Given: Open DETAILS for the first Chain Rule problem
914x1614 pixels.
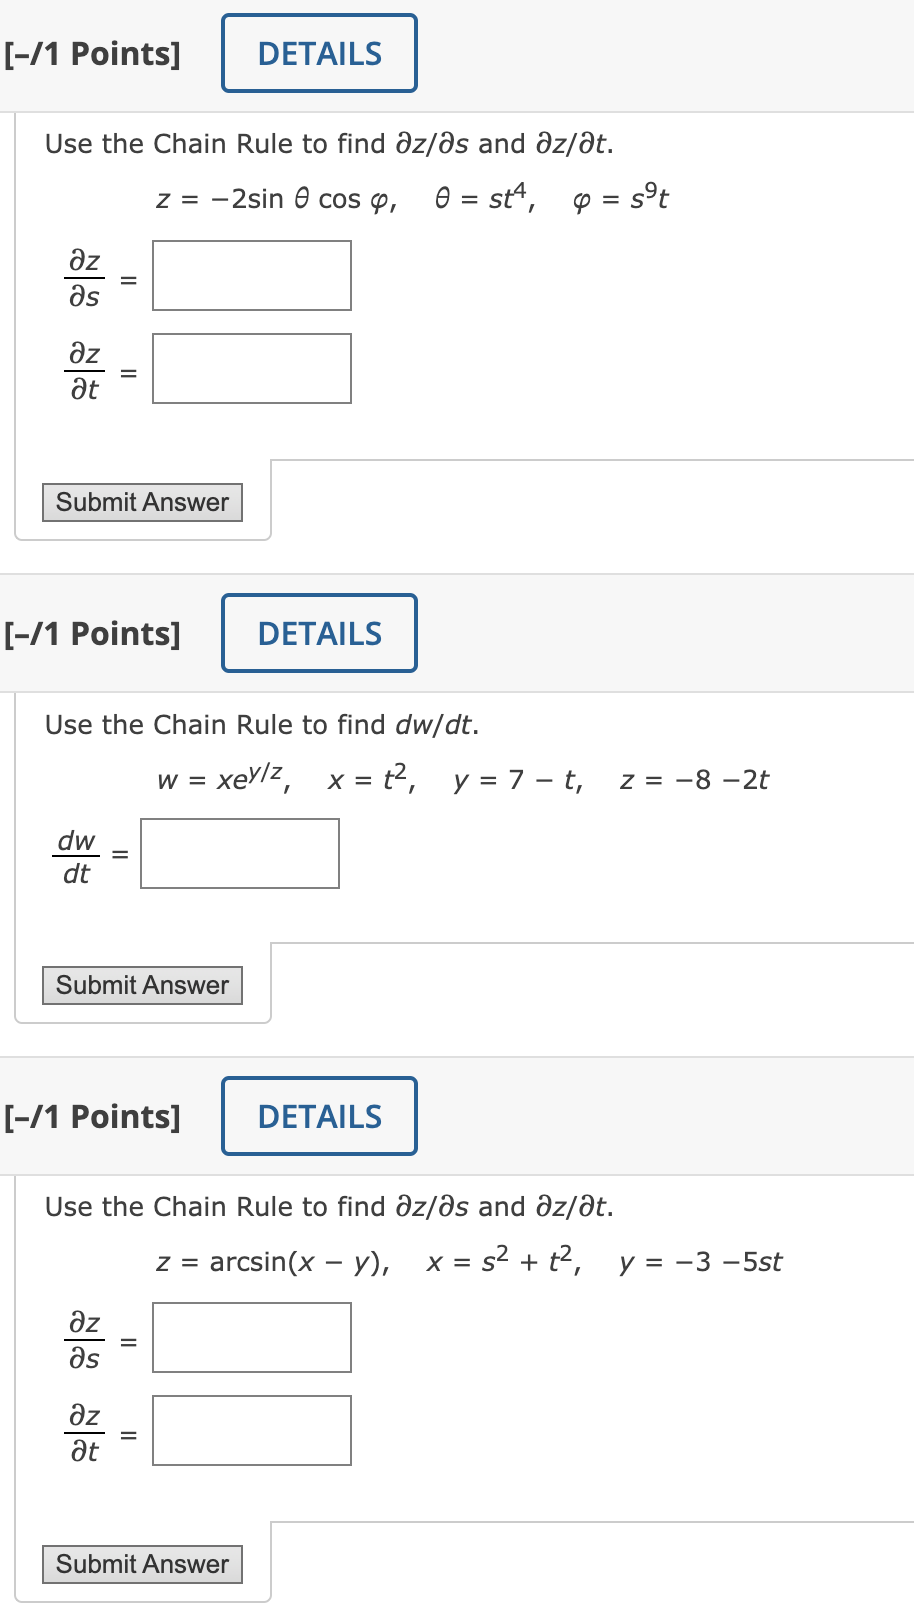Looking at the screenshot, I should (319, 53).
